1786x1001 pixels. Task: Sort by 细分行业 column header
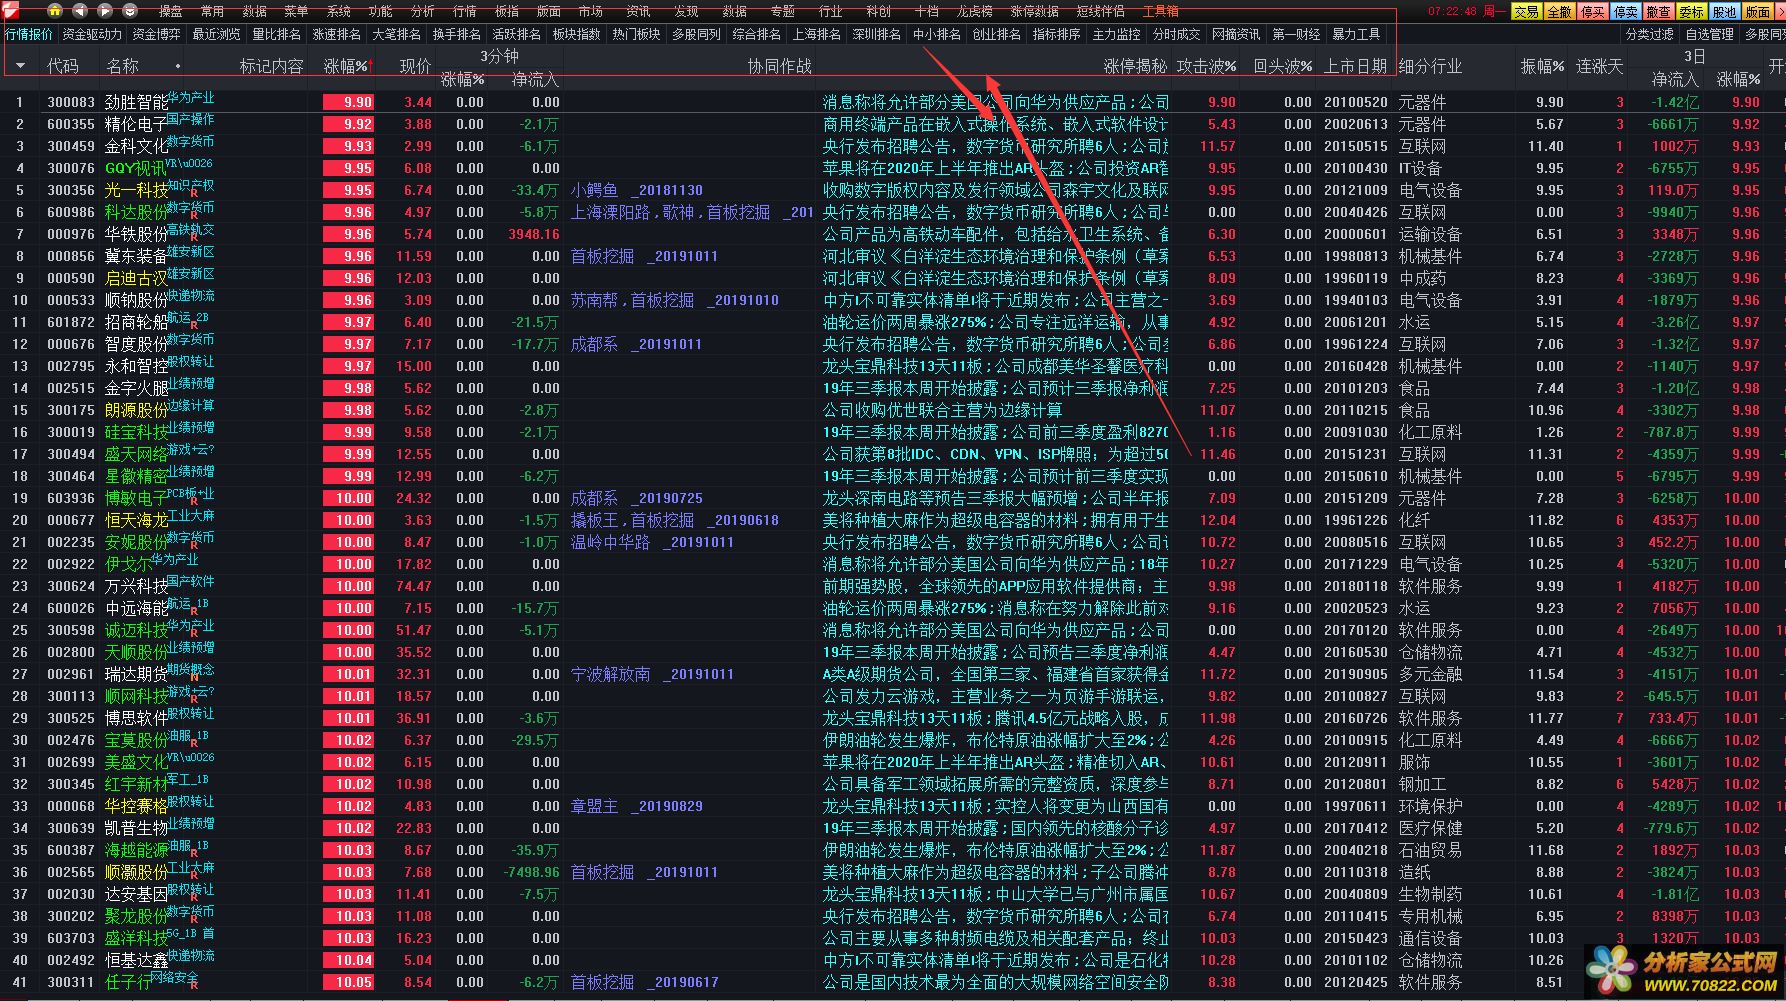coord(1430,66)
